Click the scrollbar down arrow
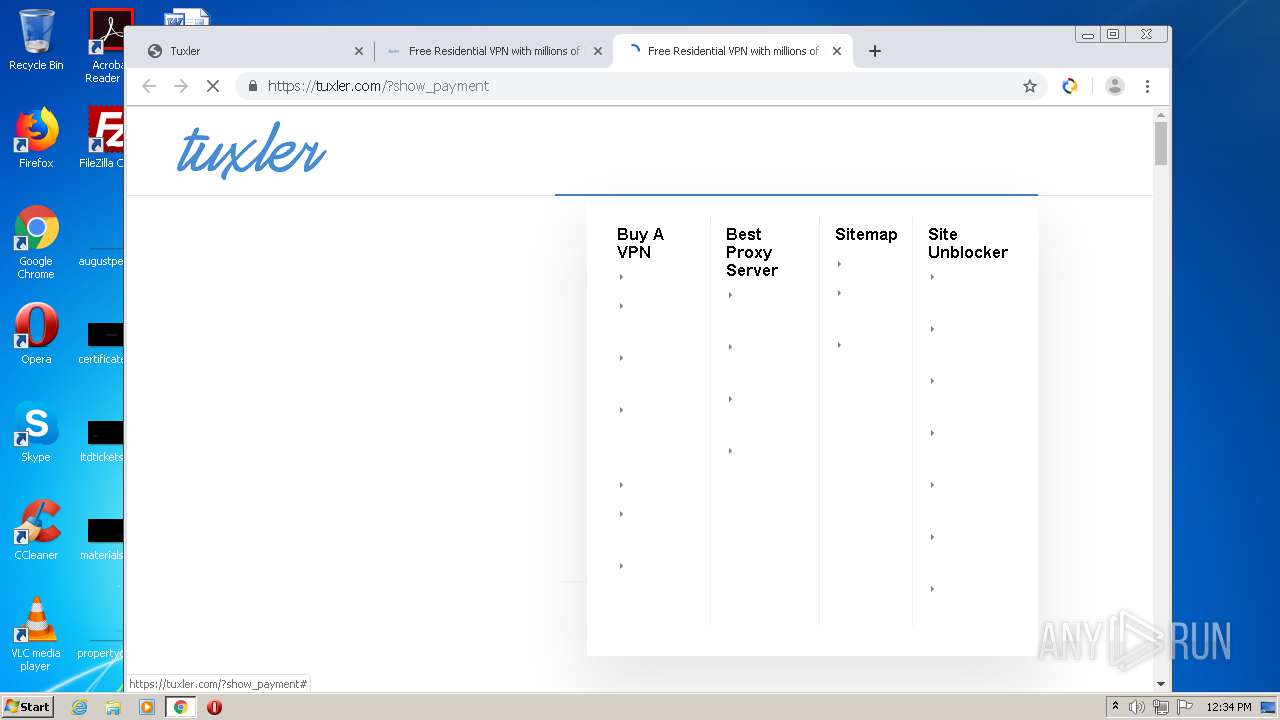 1161,684
